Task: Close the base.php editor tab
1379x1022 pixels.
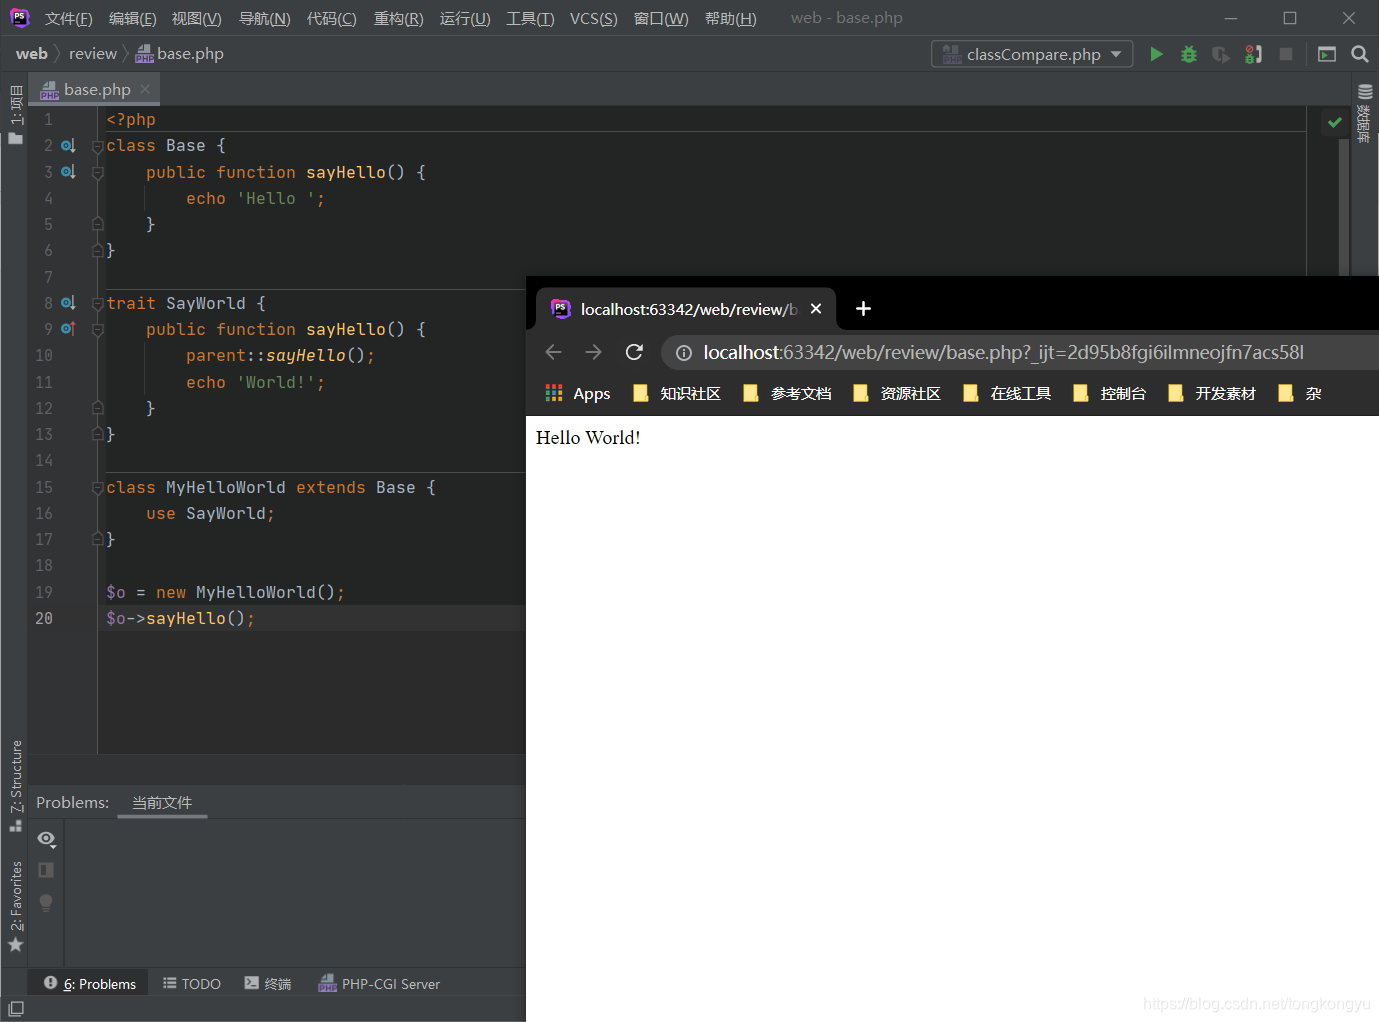Action: point(146,89)
